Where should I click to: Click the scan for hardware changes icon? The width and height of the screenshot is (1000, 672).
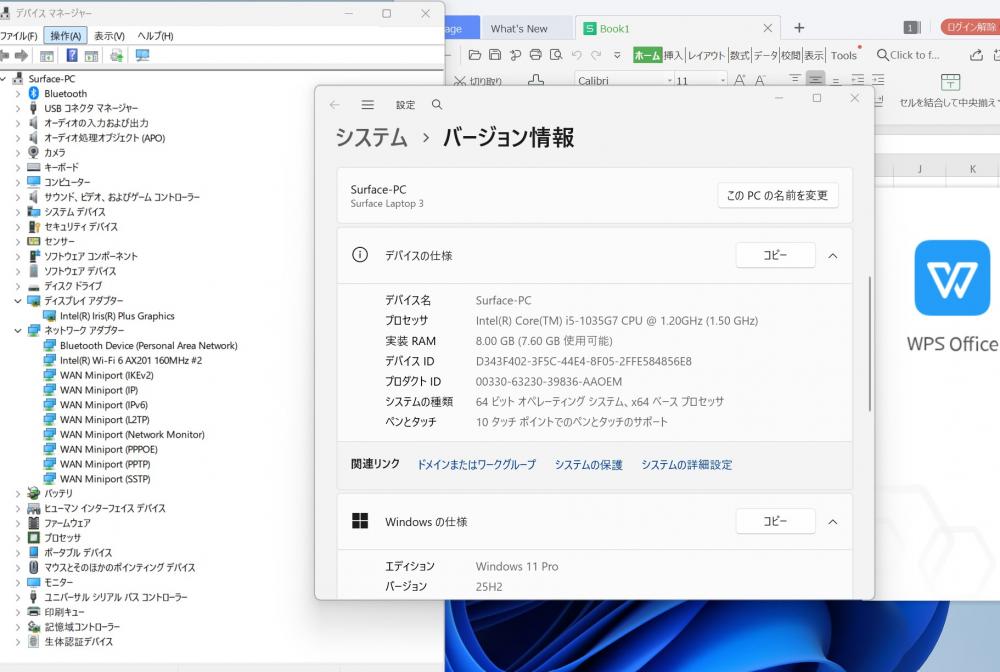coord(142,56)
